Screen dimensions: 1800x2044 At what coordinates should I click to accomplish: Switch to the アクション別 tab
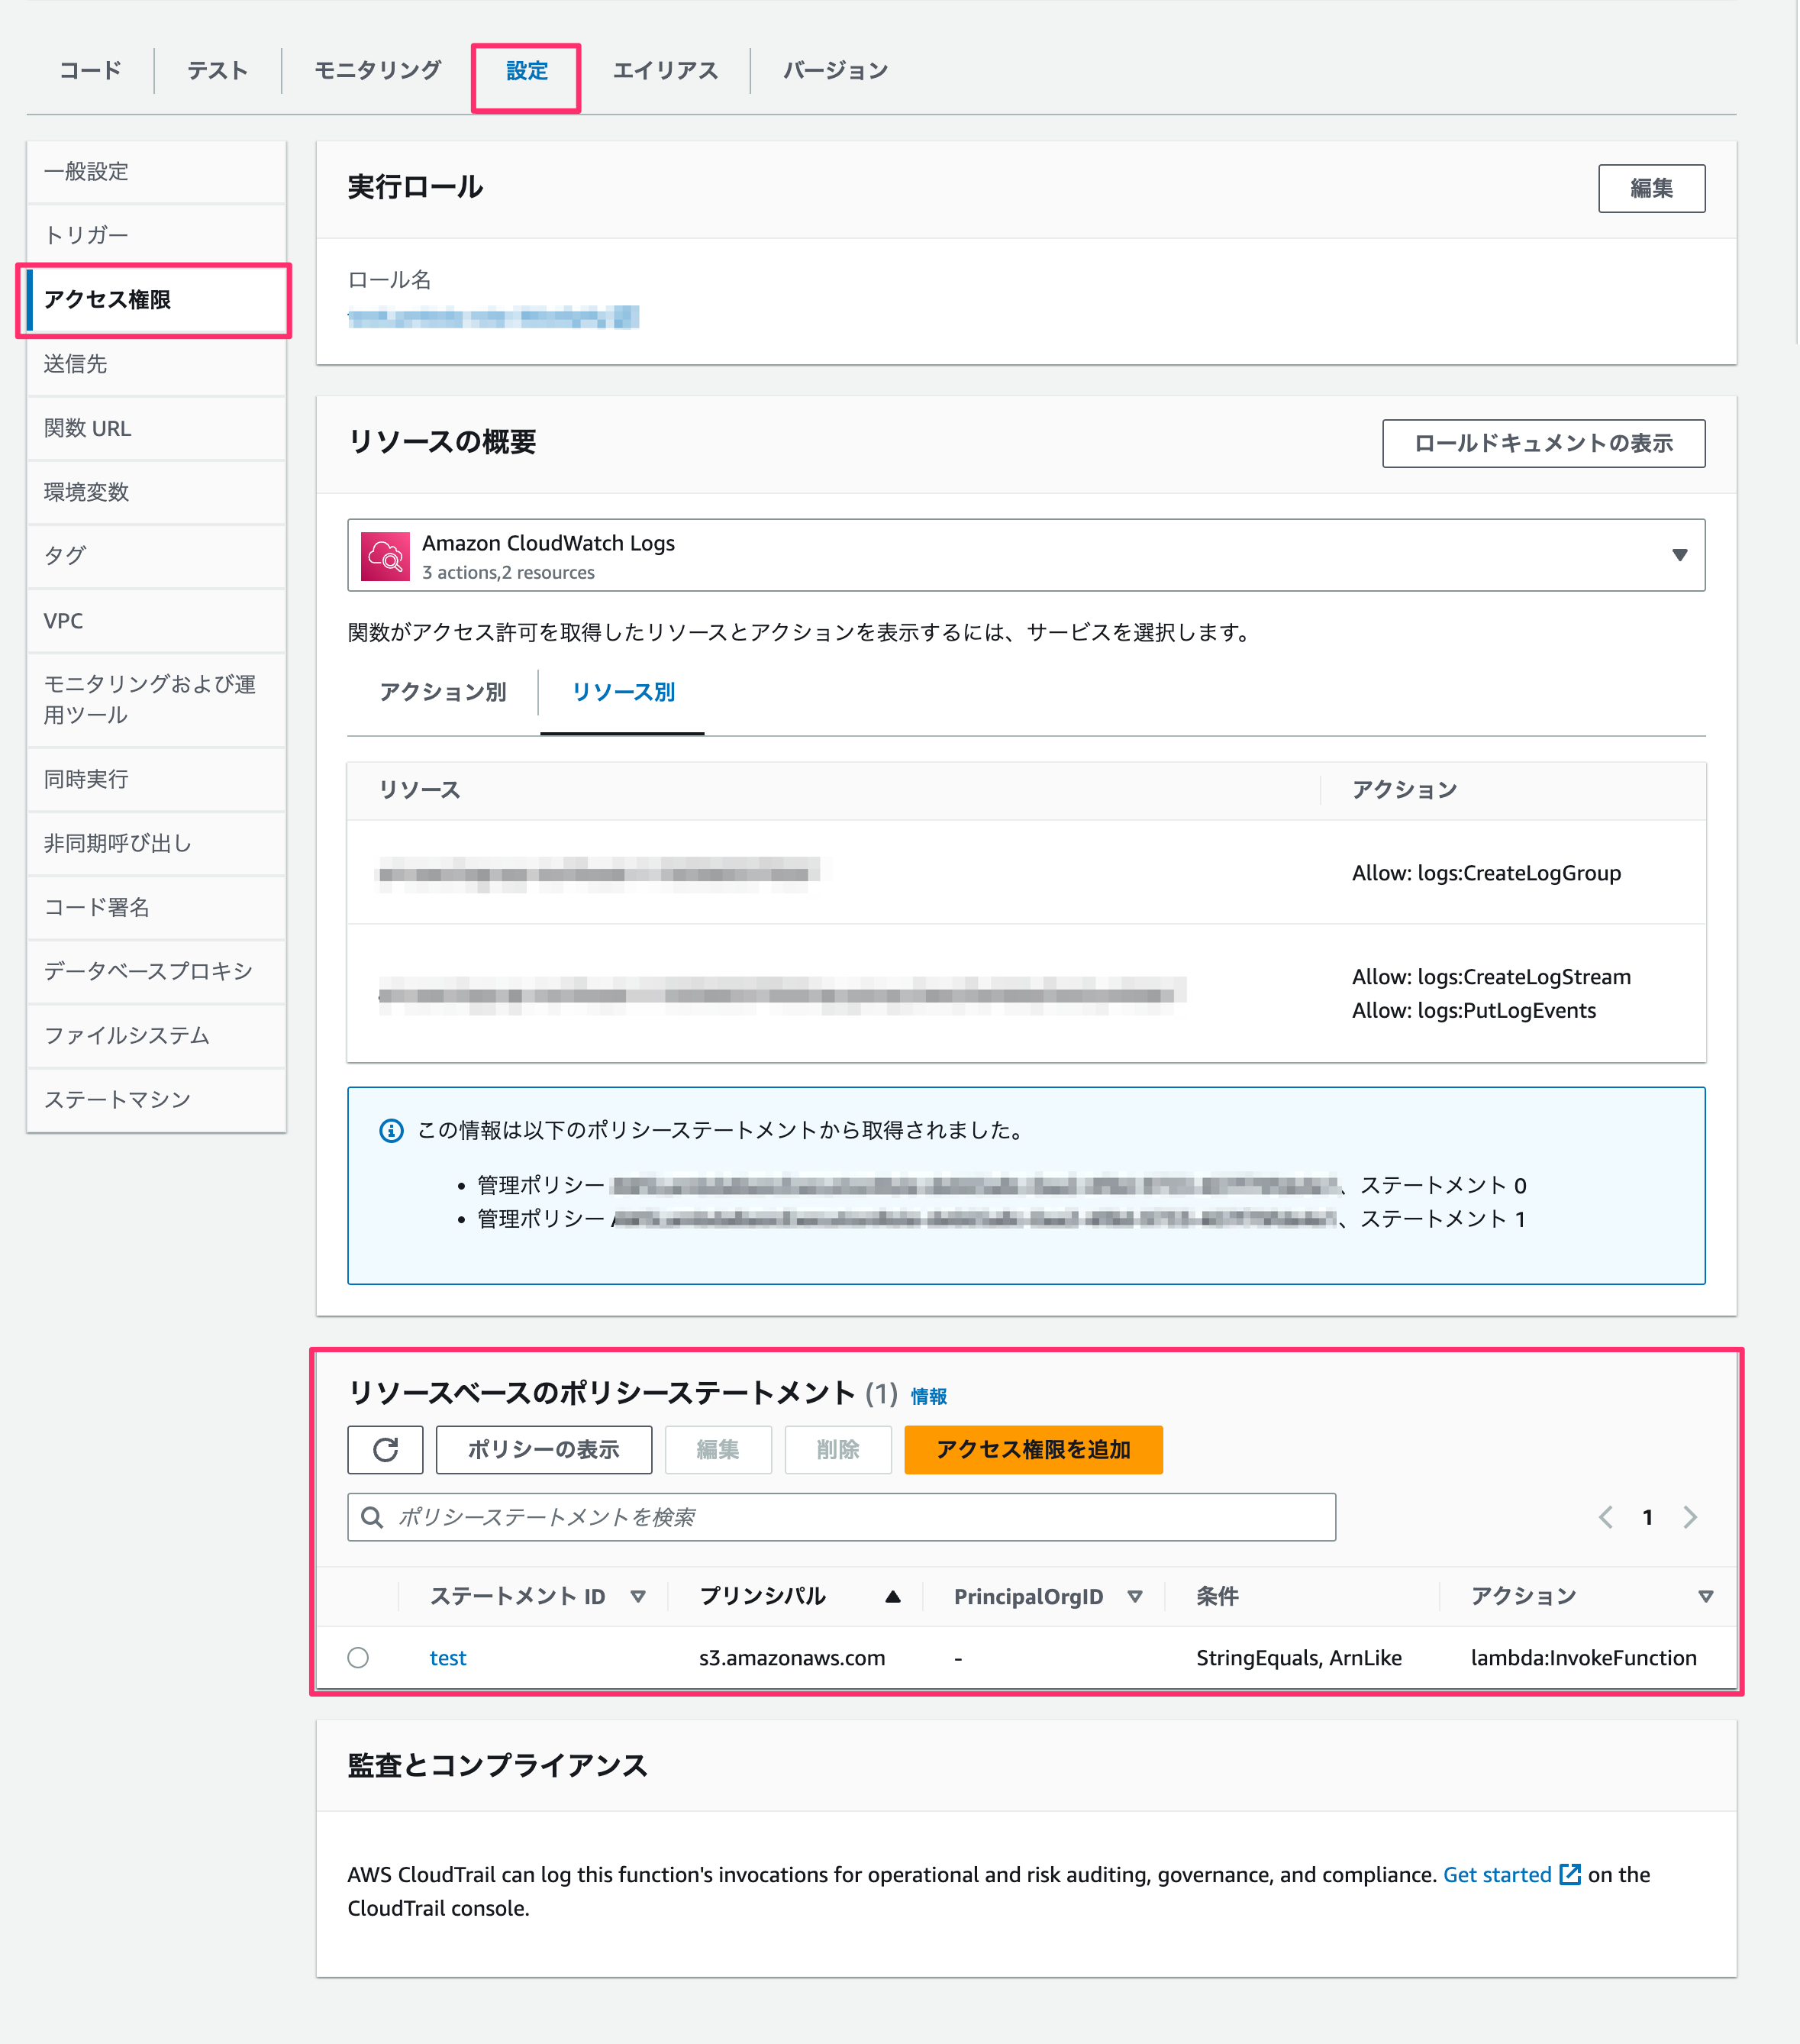click(x=443, y=692)
